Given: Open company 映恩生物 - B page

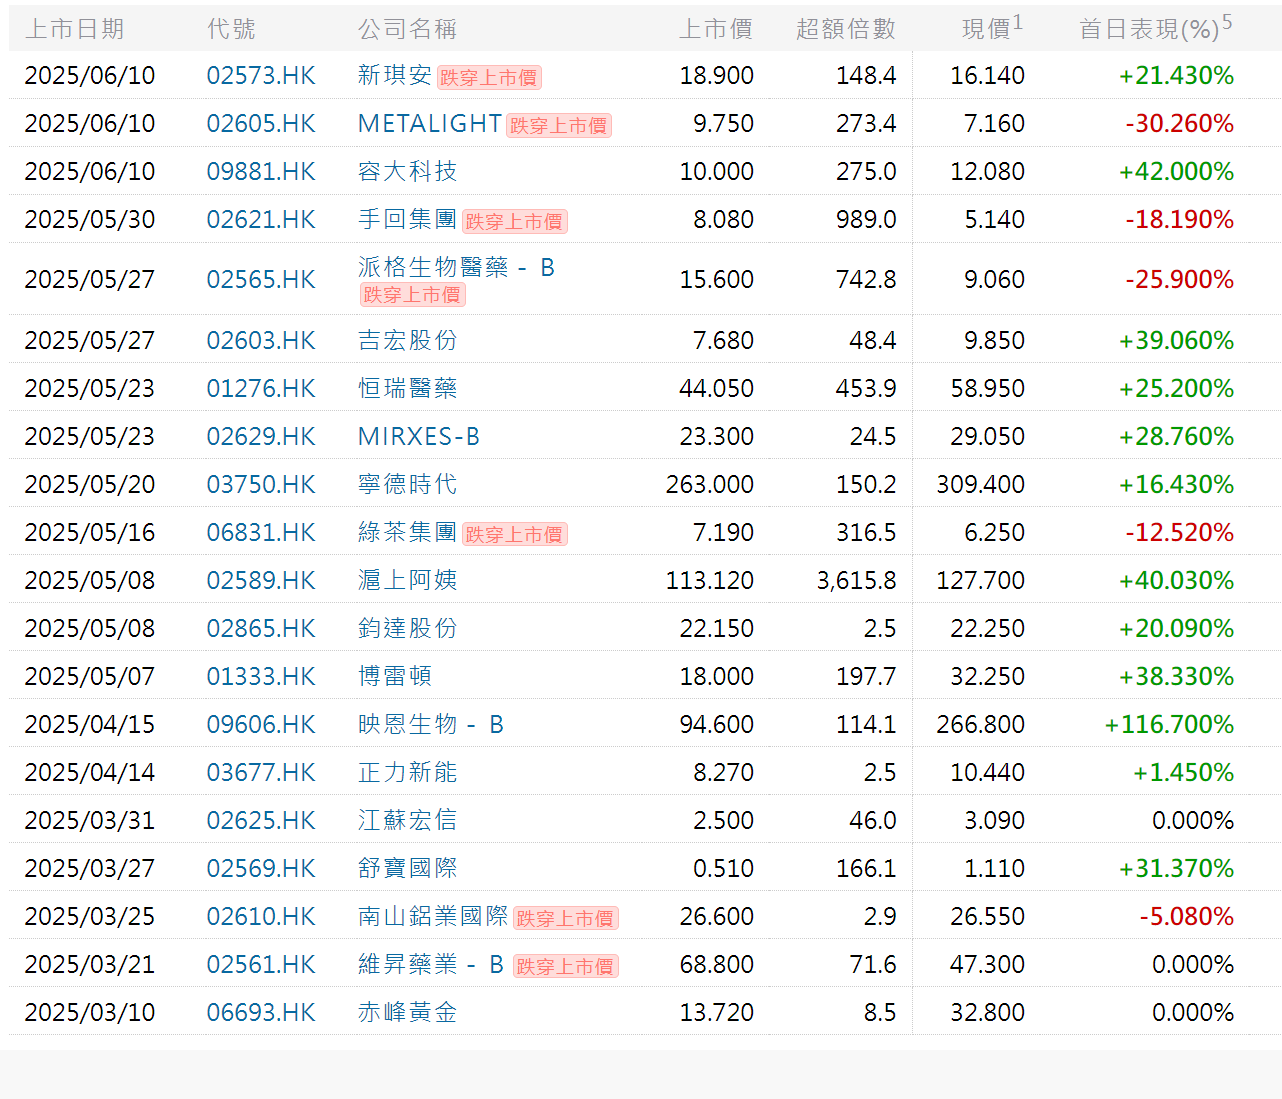Looking at the screenshot, I should 431,725.
